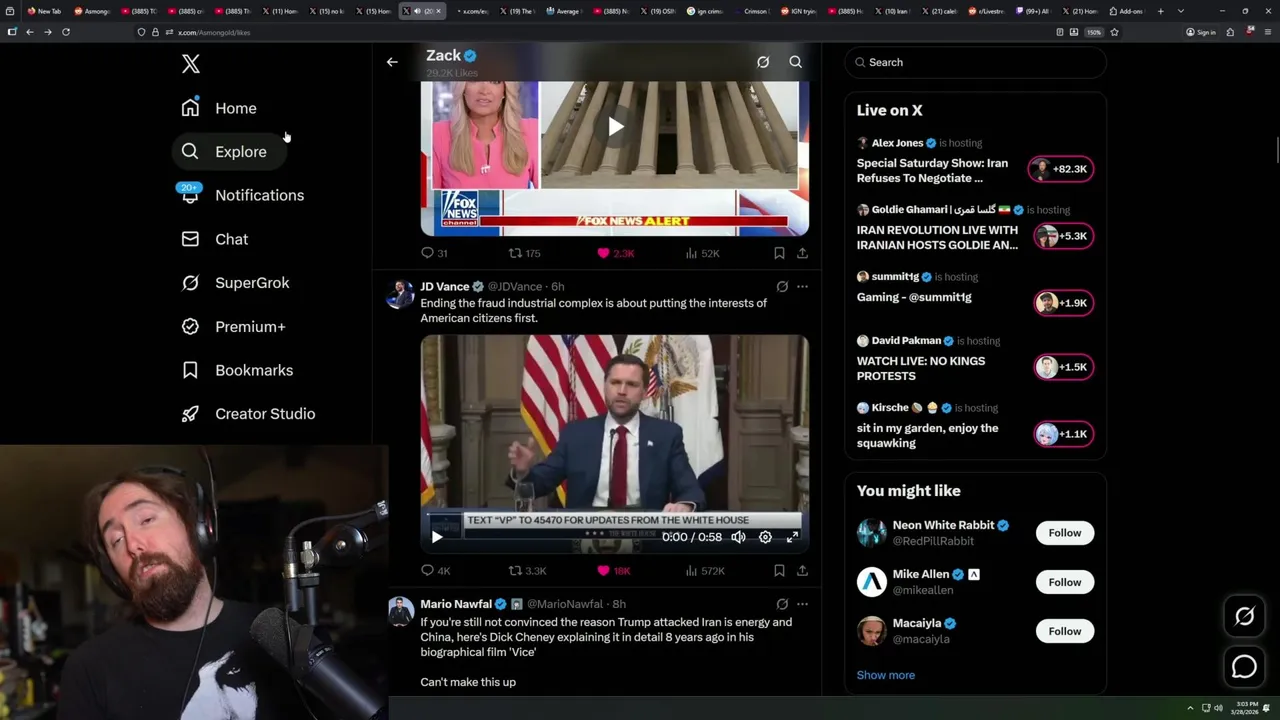Play the Fox News video
This screenshot has width=1280, height=720.
(x=616, y=126)
